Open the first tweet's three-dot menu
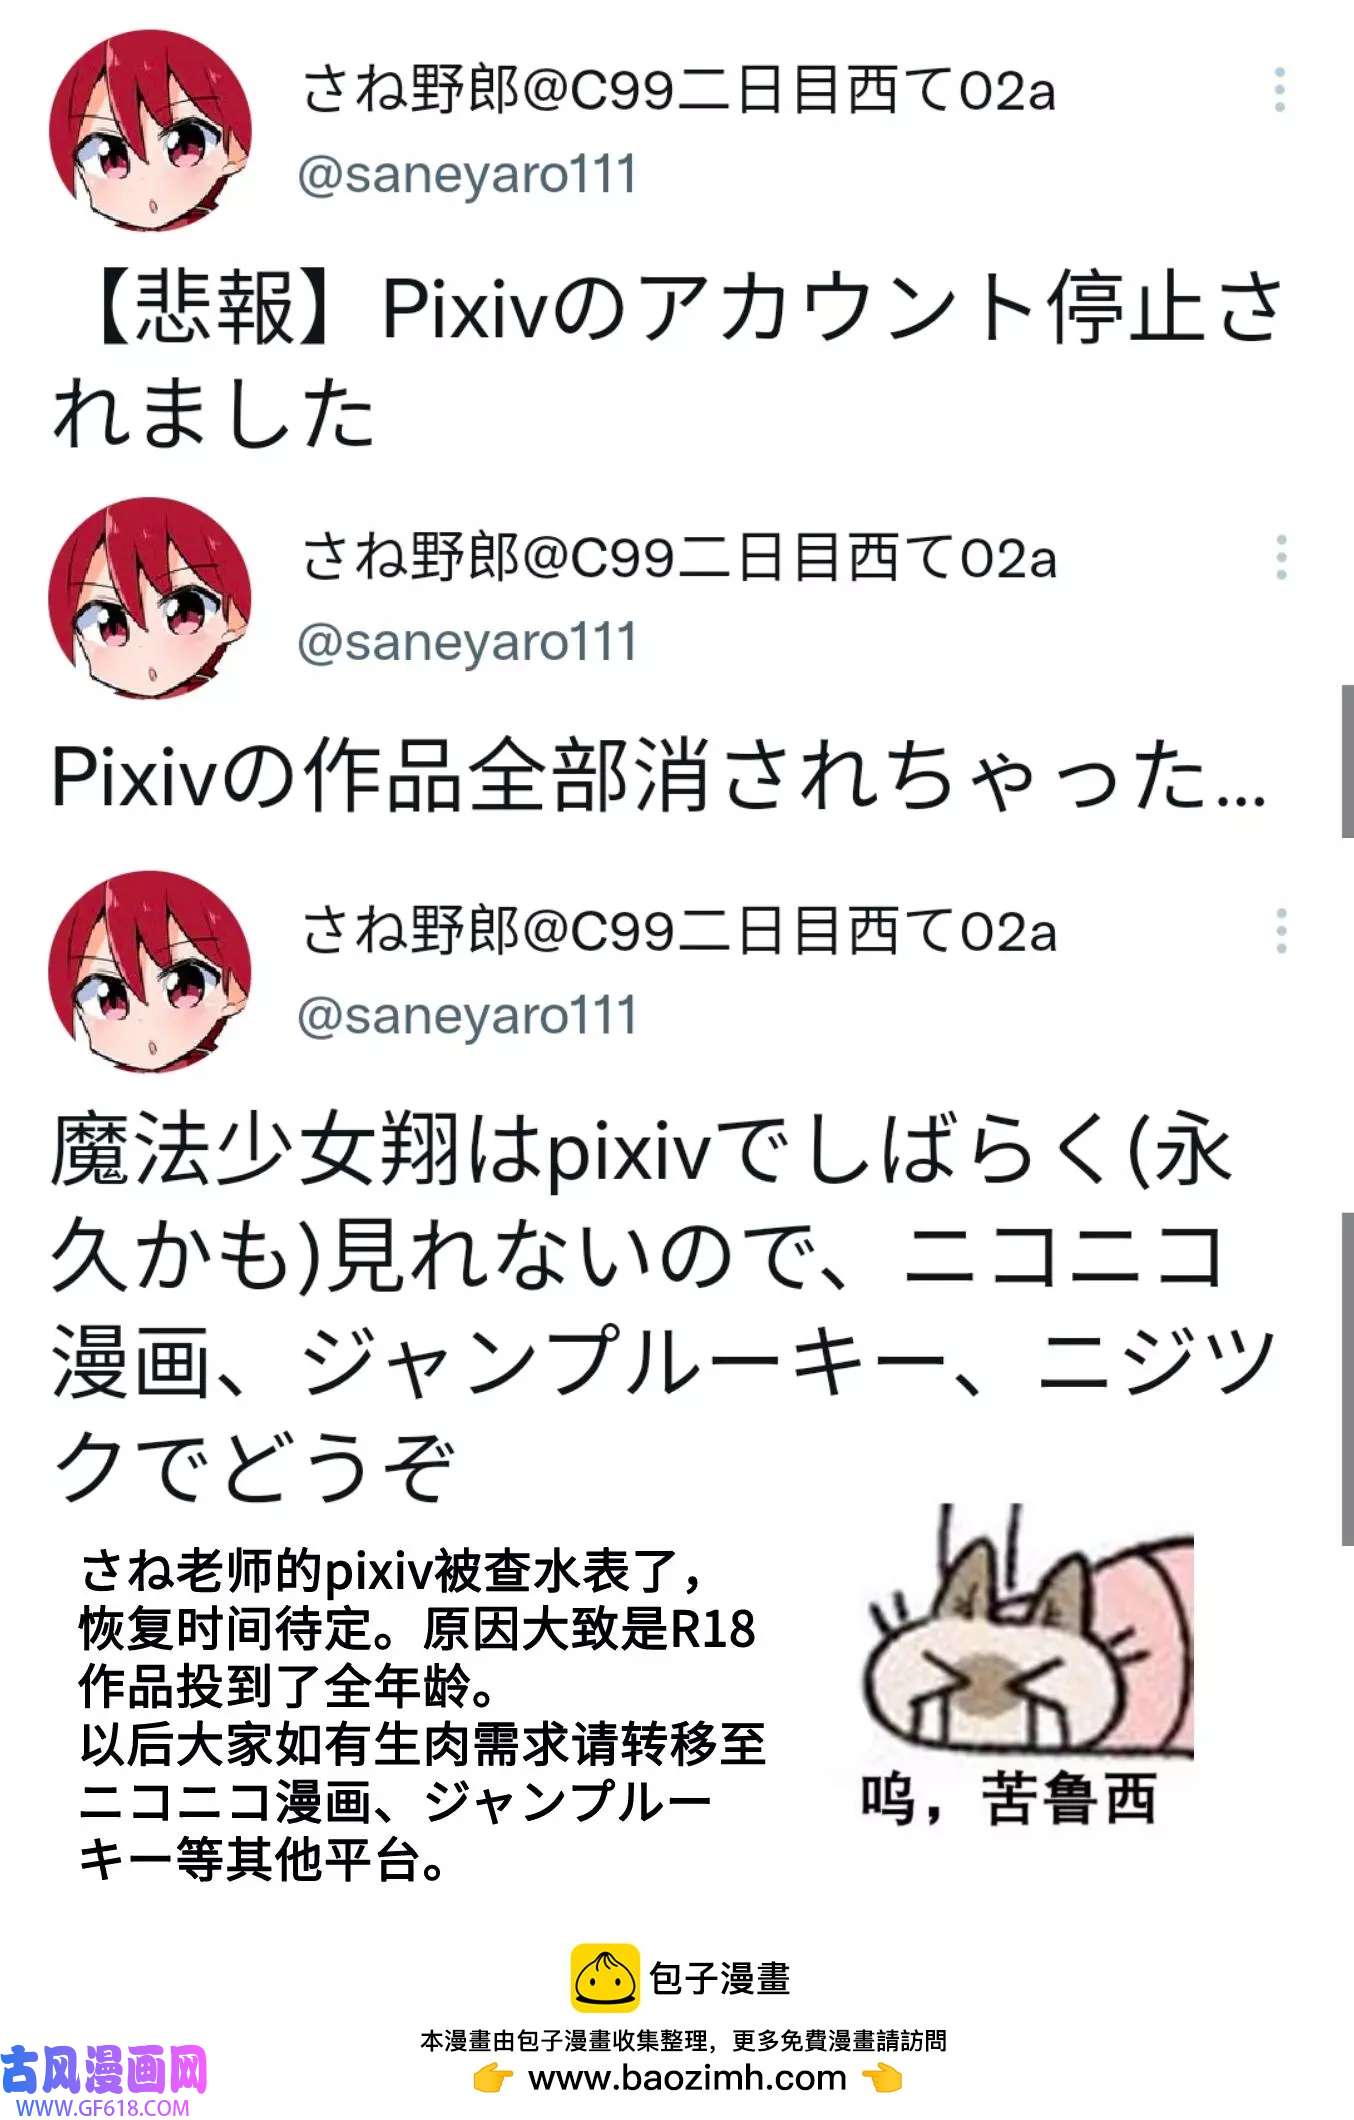The image size is (1354, 2120). [1279, 90]
